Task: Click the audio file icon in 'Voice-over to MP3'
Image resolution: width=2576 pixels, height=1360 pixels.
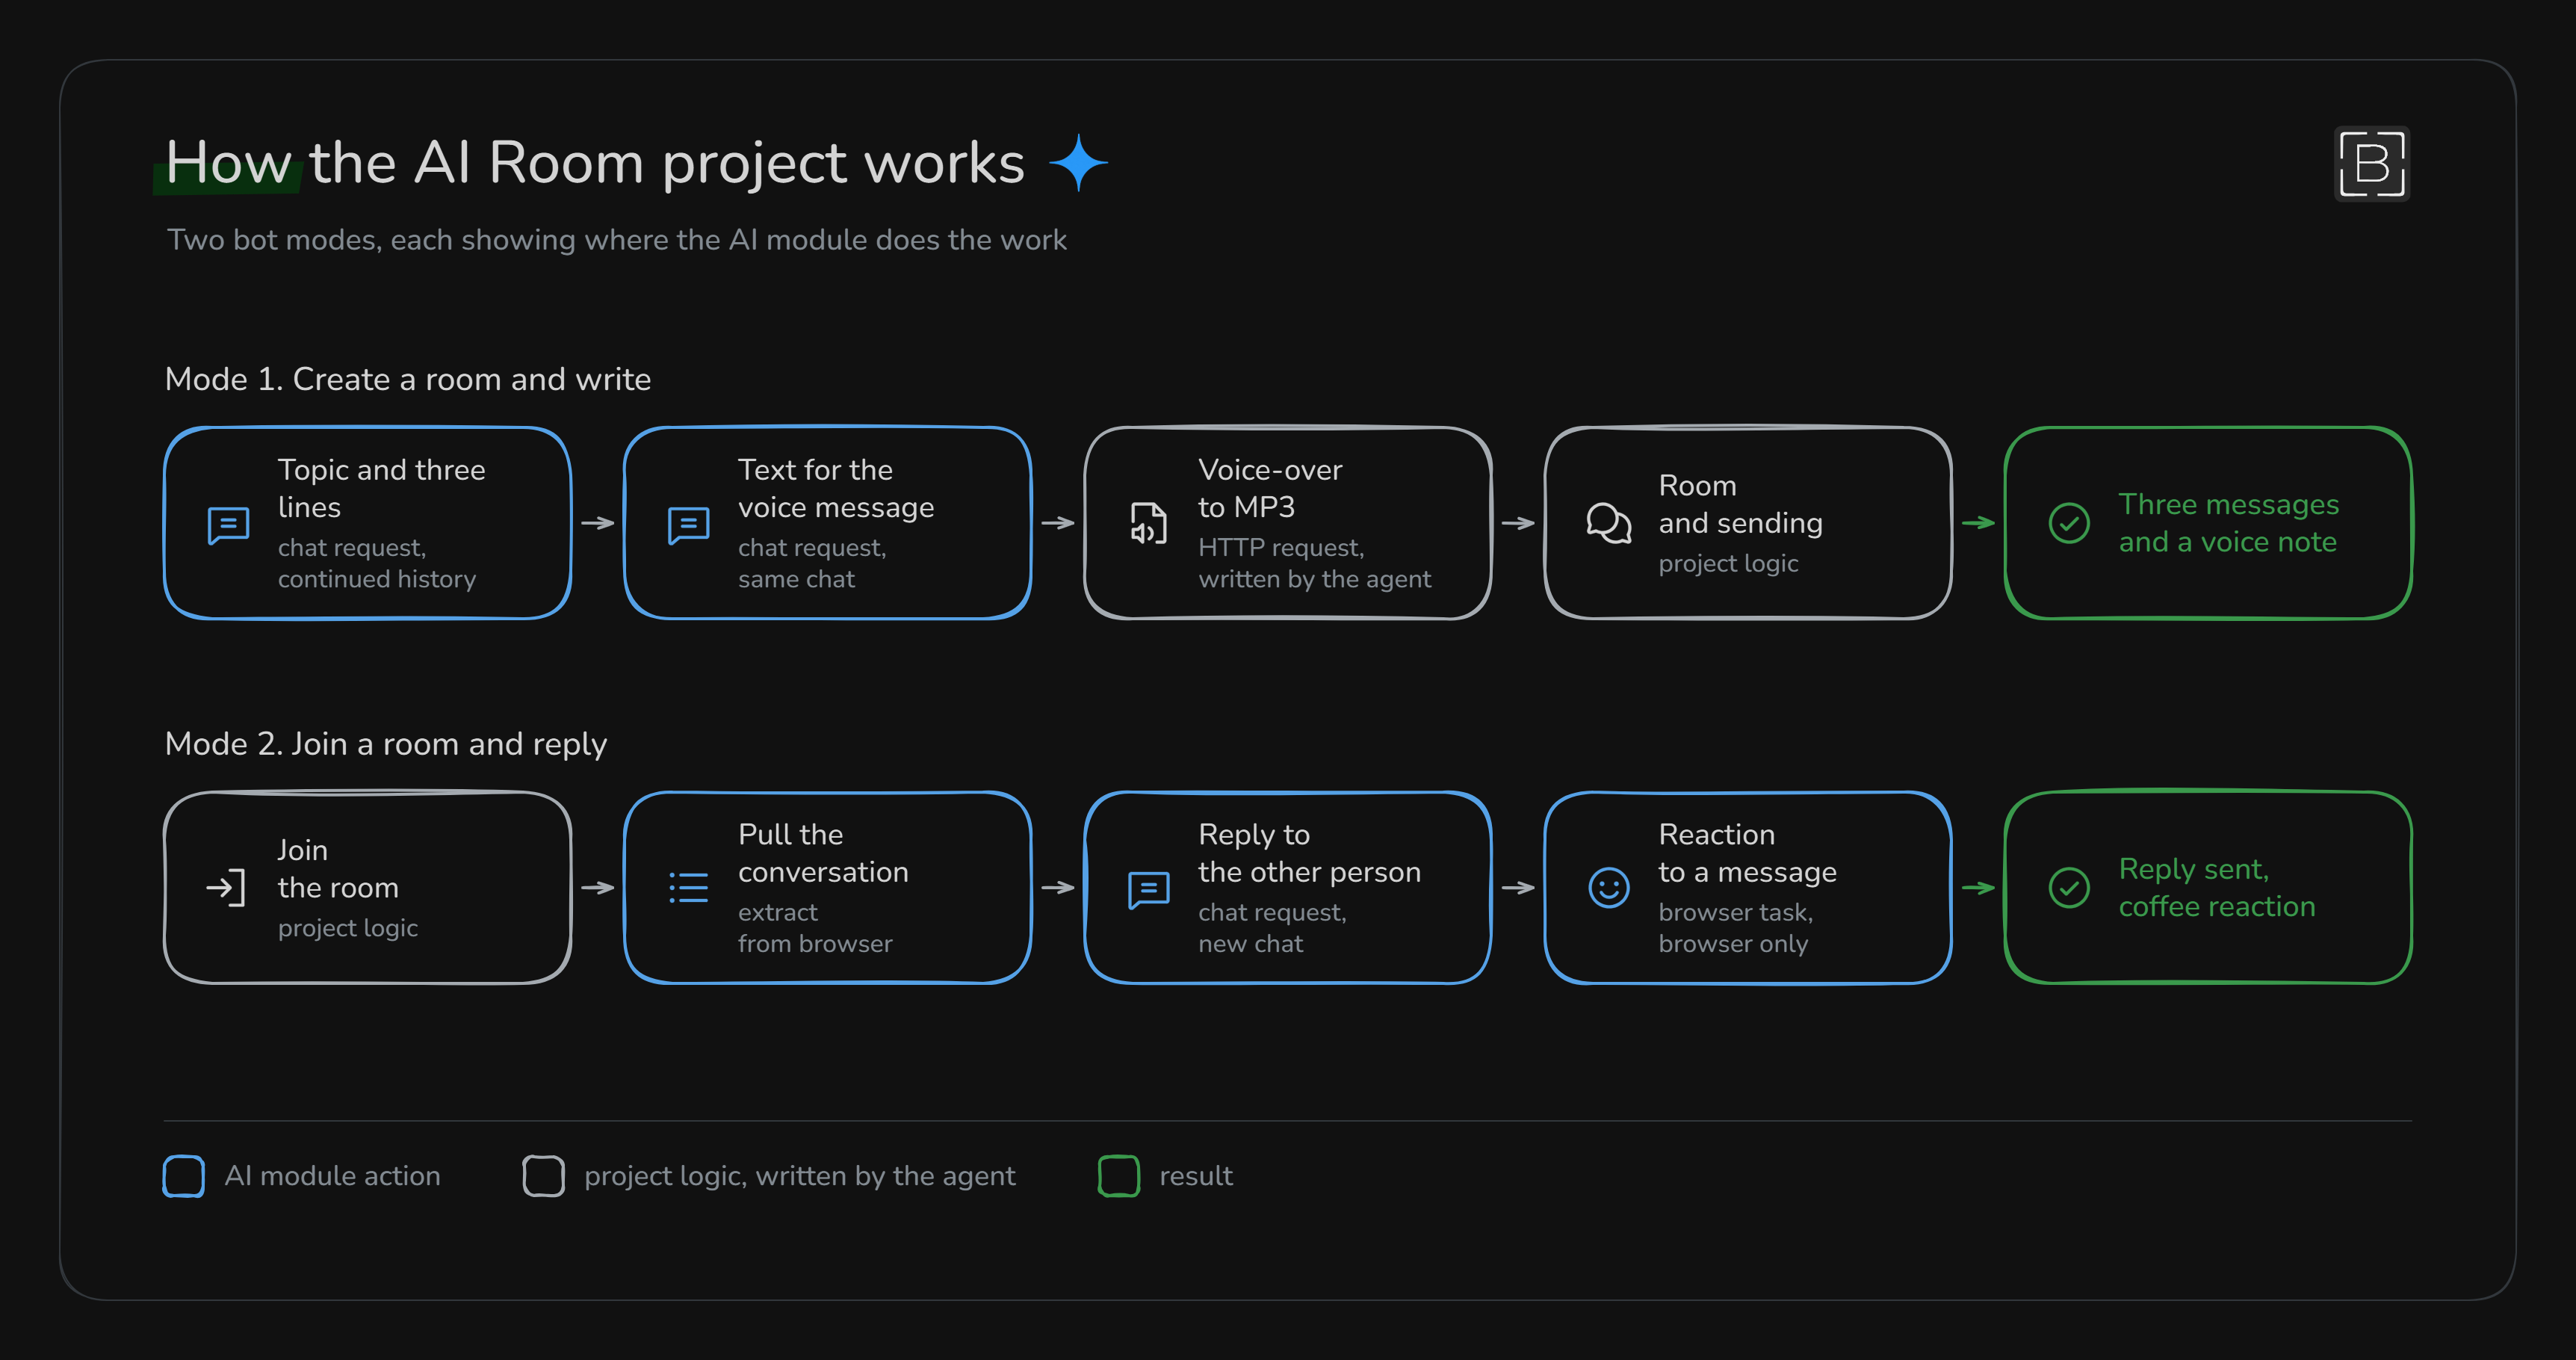Action: pyautogui.click(x=1148, y=523)
